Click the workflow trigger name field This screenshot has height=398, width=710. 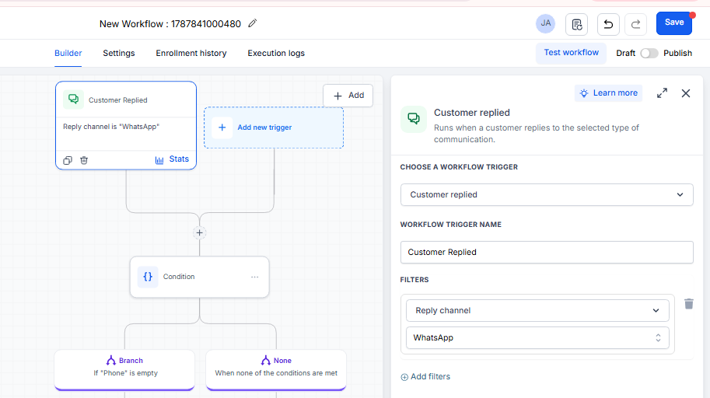547,252
